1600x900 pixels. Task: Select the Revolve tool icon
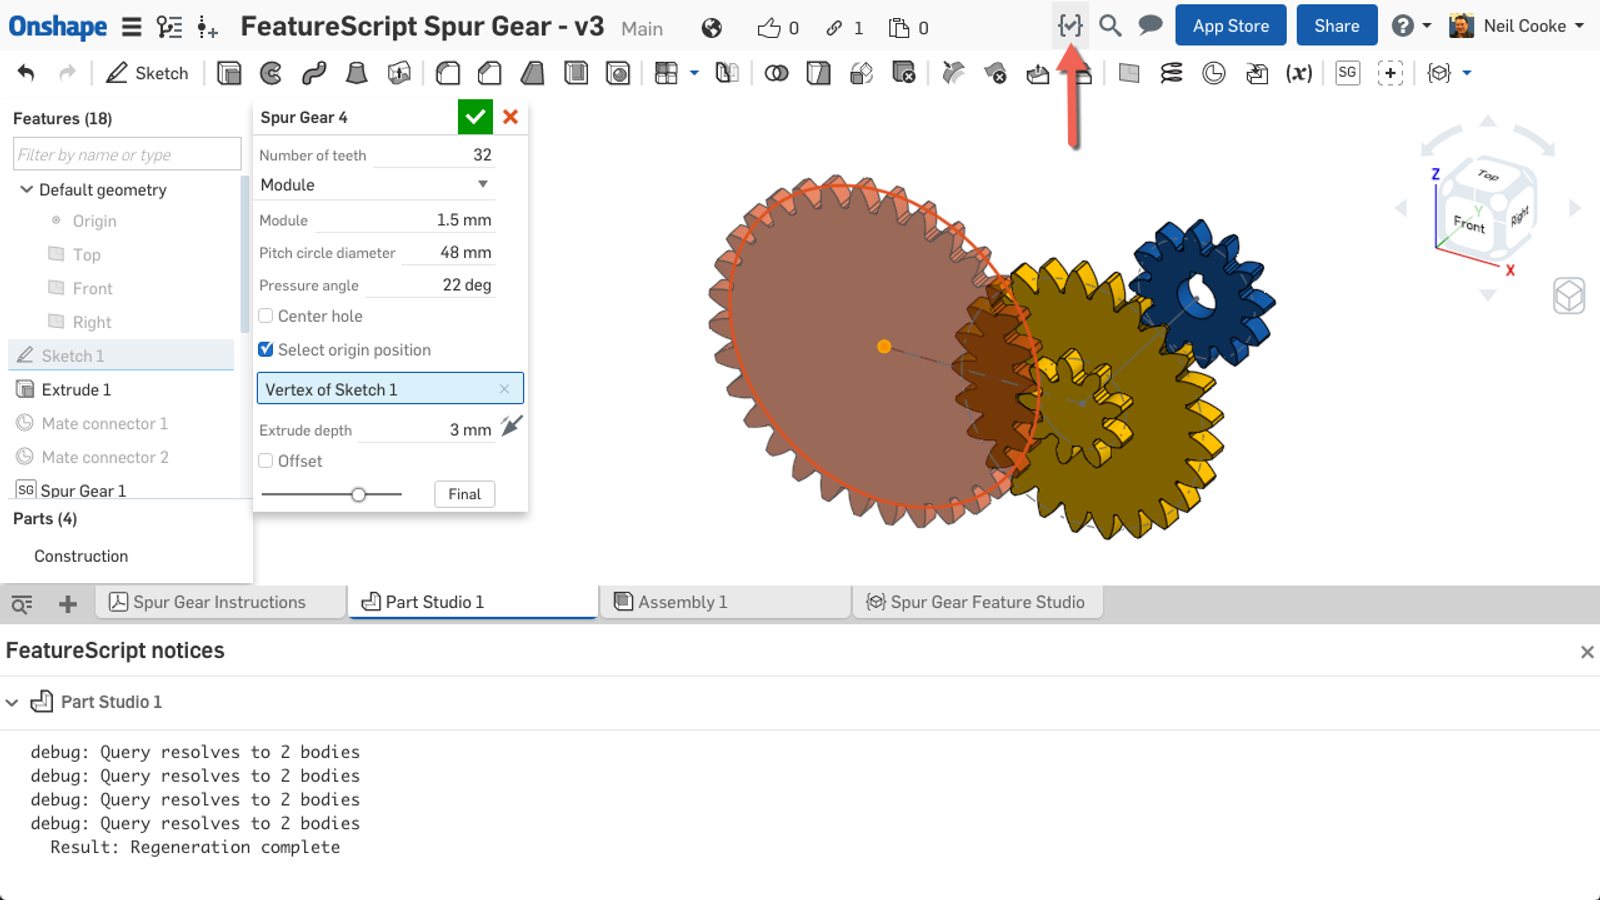271,73
